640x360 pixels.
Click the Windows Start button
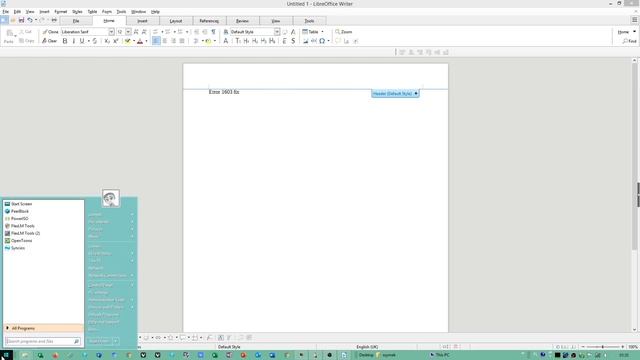tap(6, 355)
